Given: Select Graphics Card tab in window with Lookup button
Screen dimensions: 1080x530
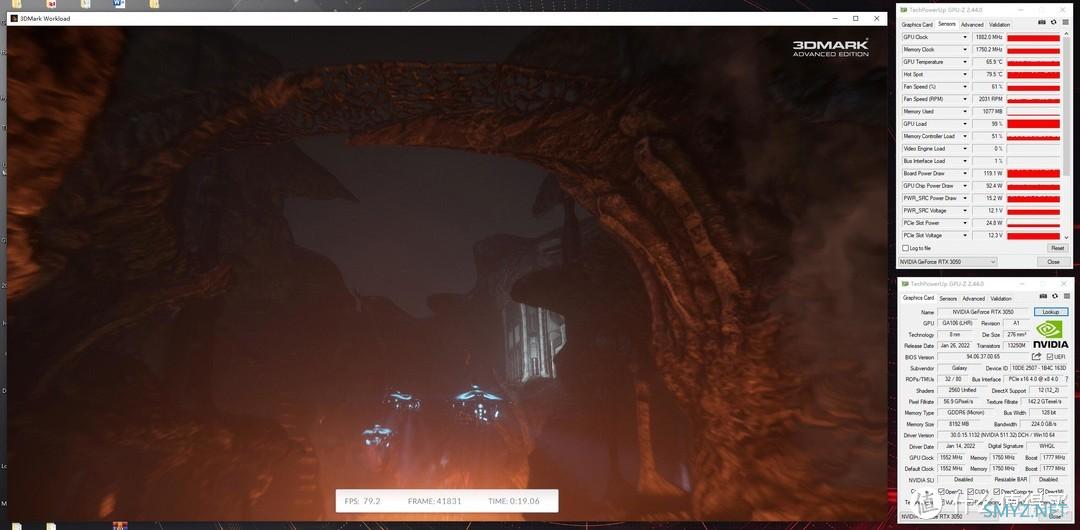Looking at the screenshot, I should pyautogui.click(x=918, y=298).
